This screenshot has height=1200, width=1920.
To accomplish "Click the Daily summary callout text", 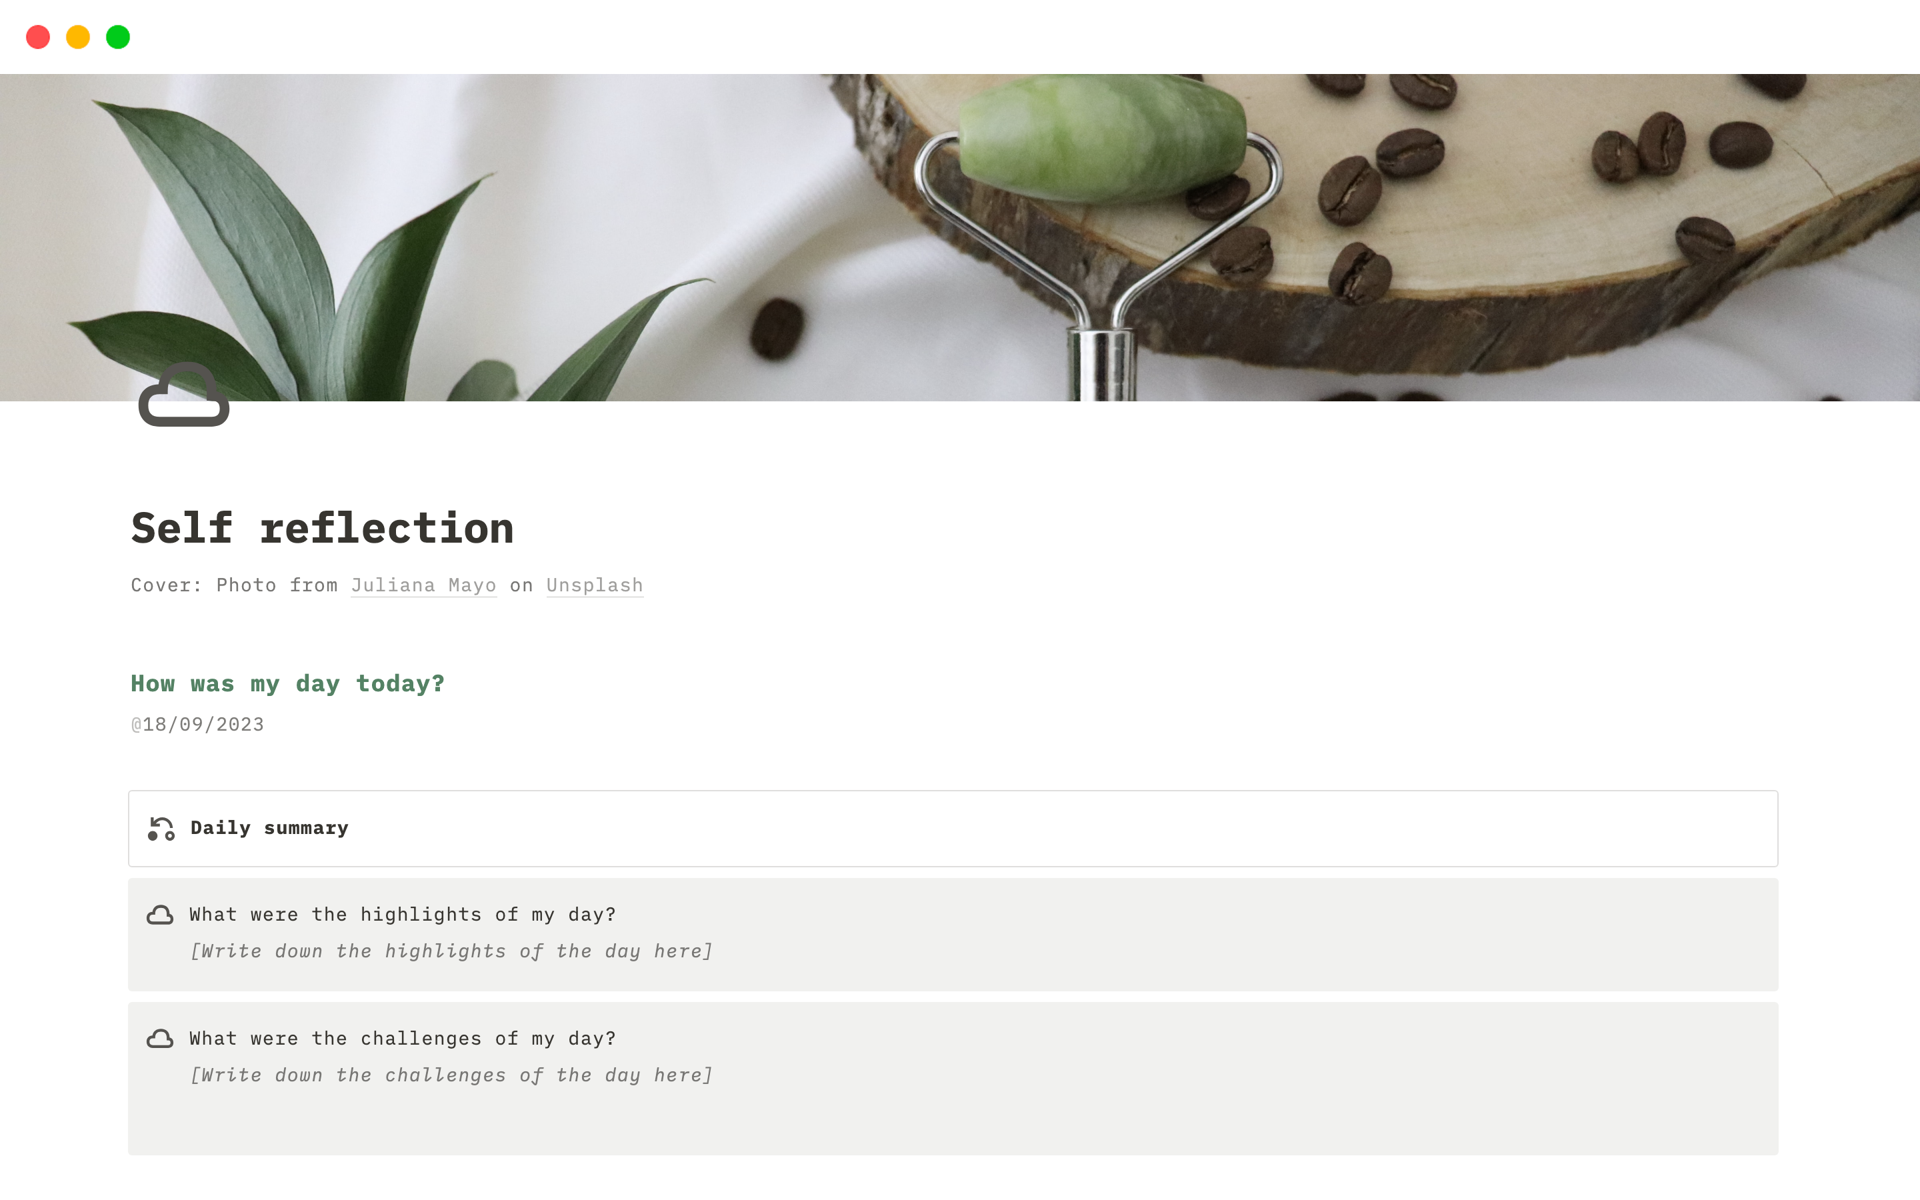I will [269, 828].
